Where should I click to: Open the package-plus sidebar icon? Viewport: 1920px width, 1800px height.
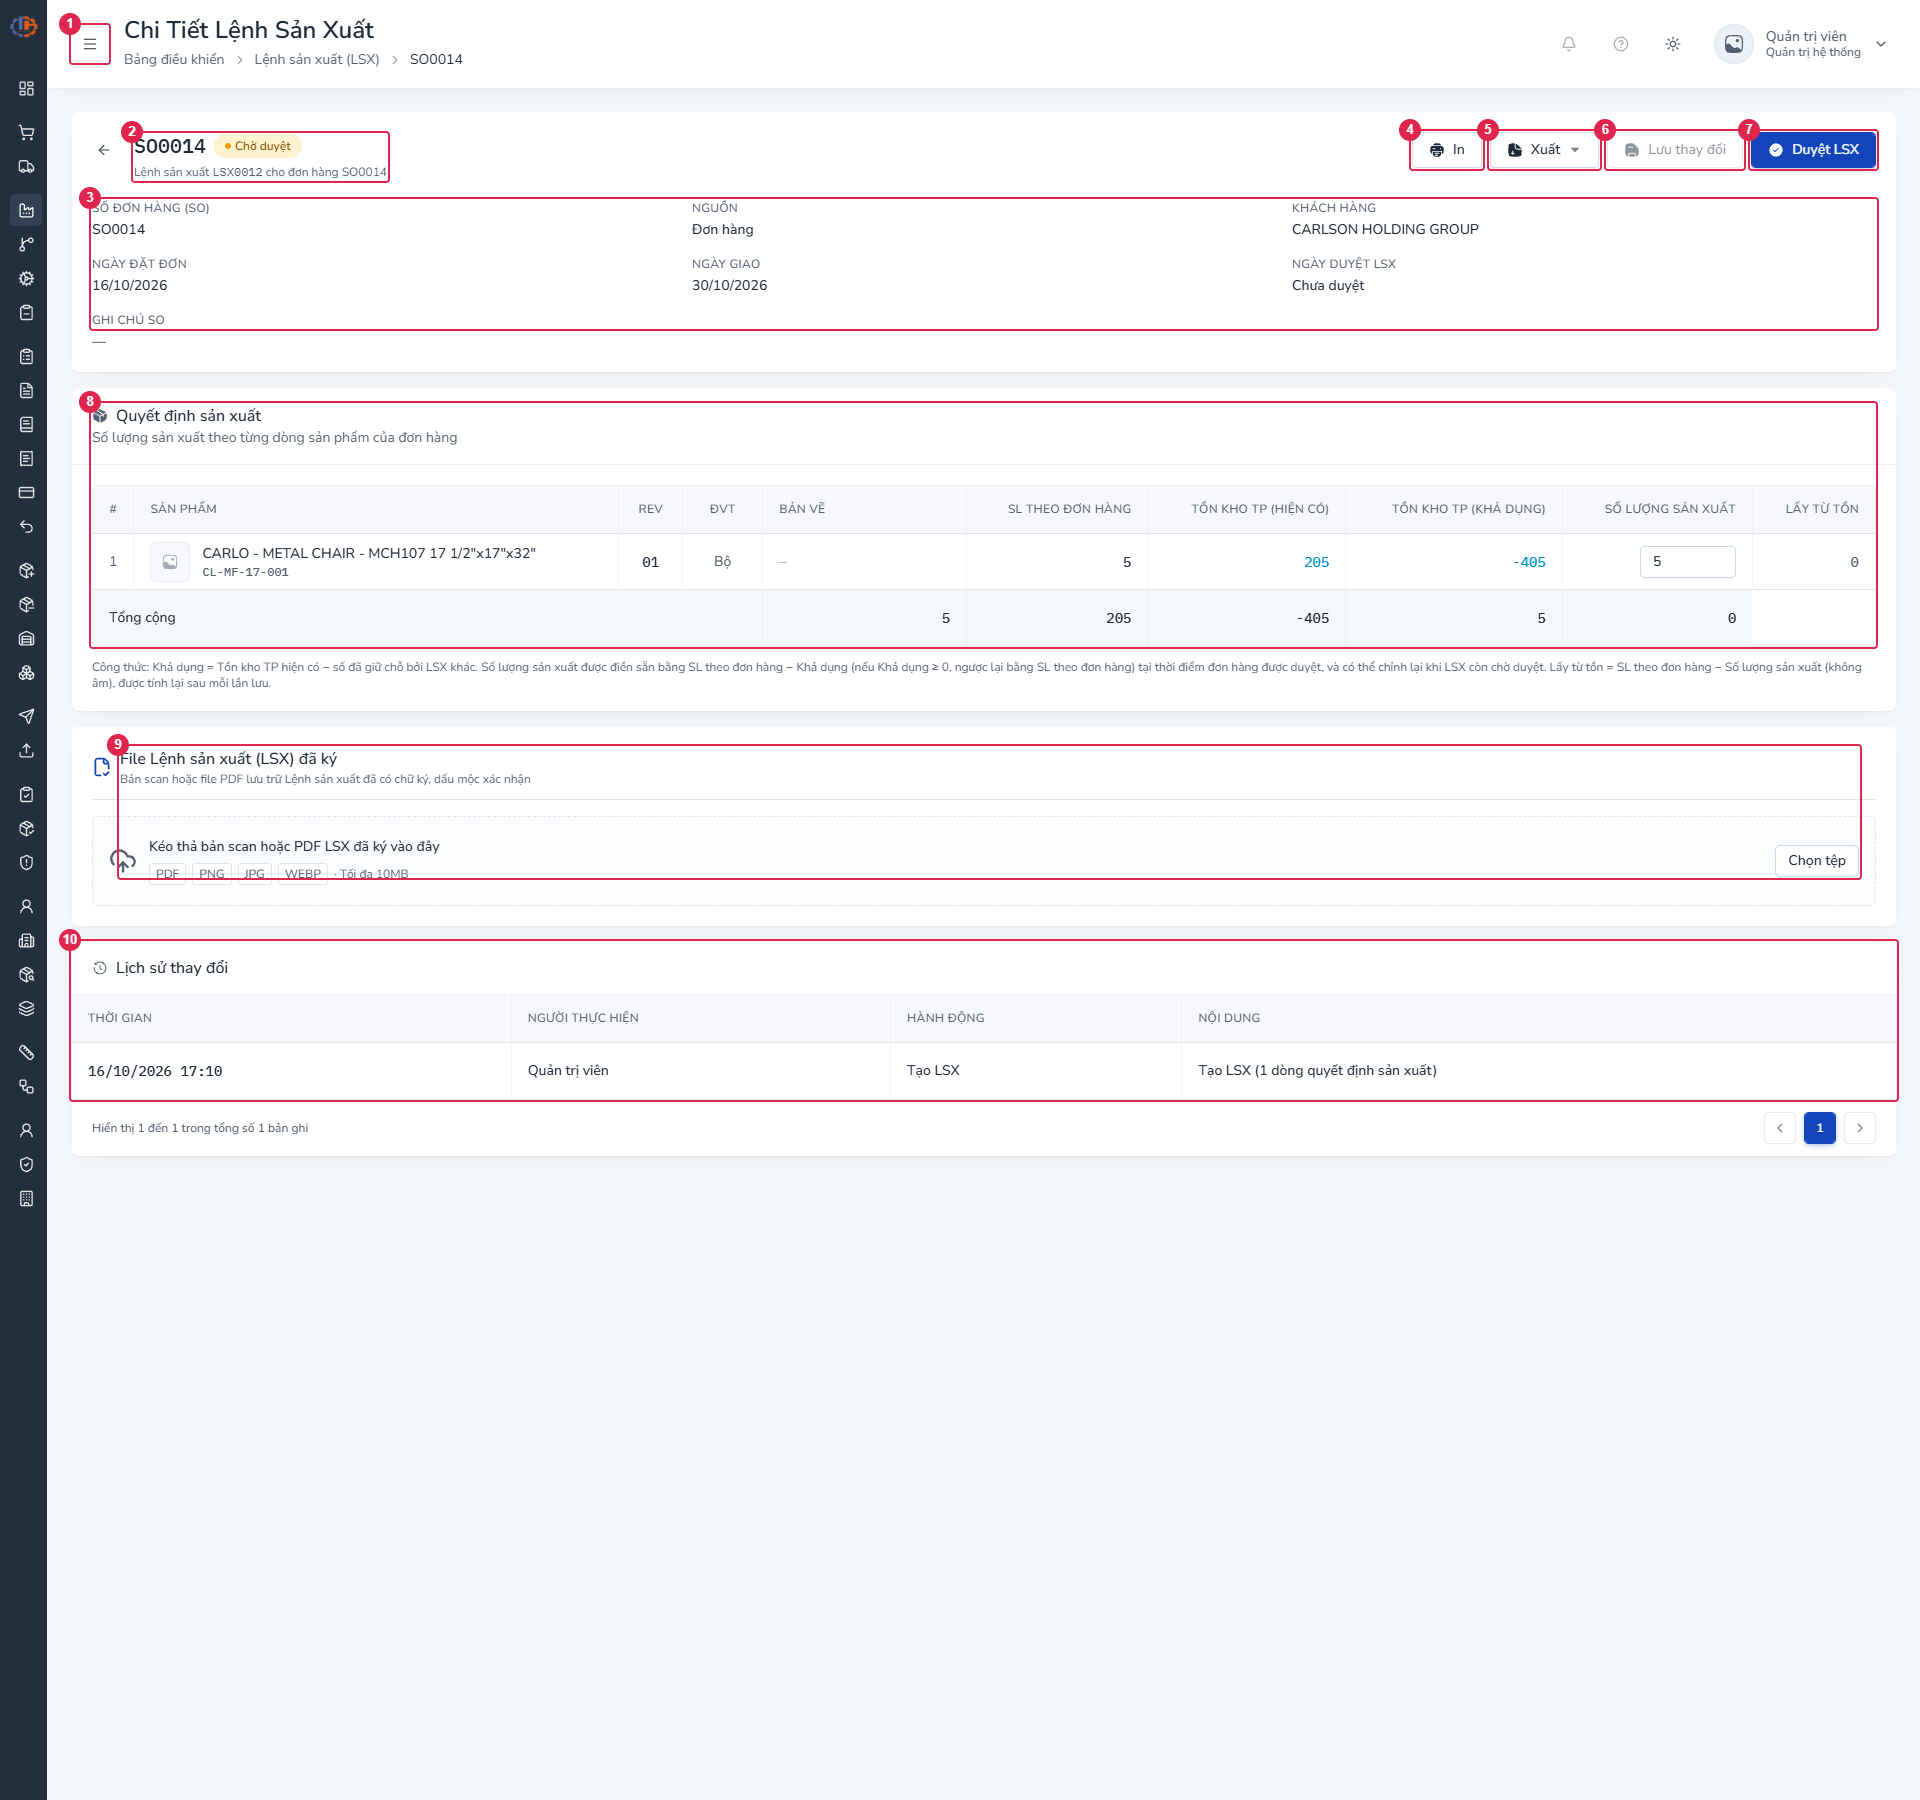point(27,571)
